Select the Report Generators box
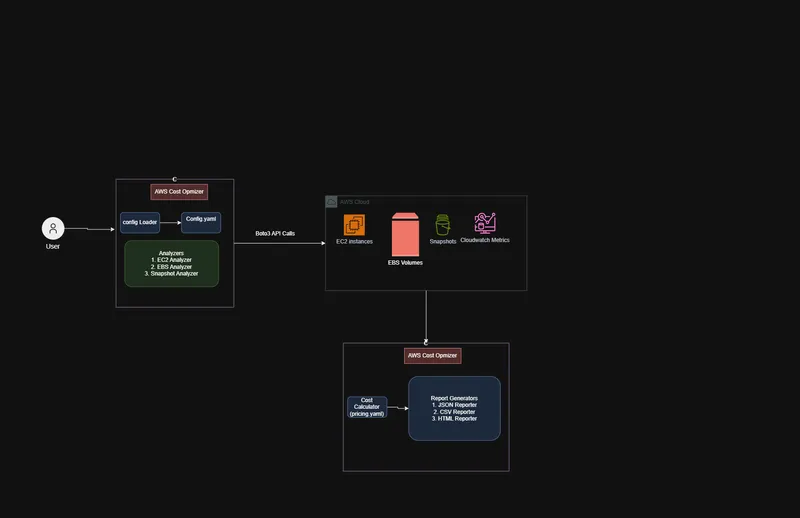This screenshot has height=518, width=800. click(454, 408)
